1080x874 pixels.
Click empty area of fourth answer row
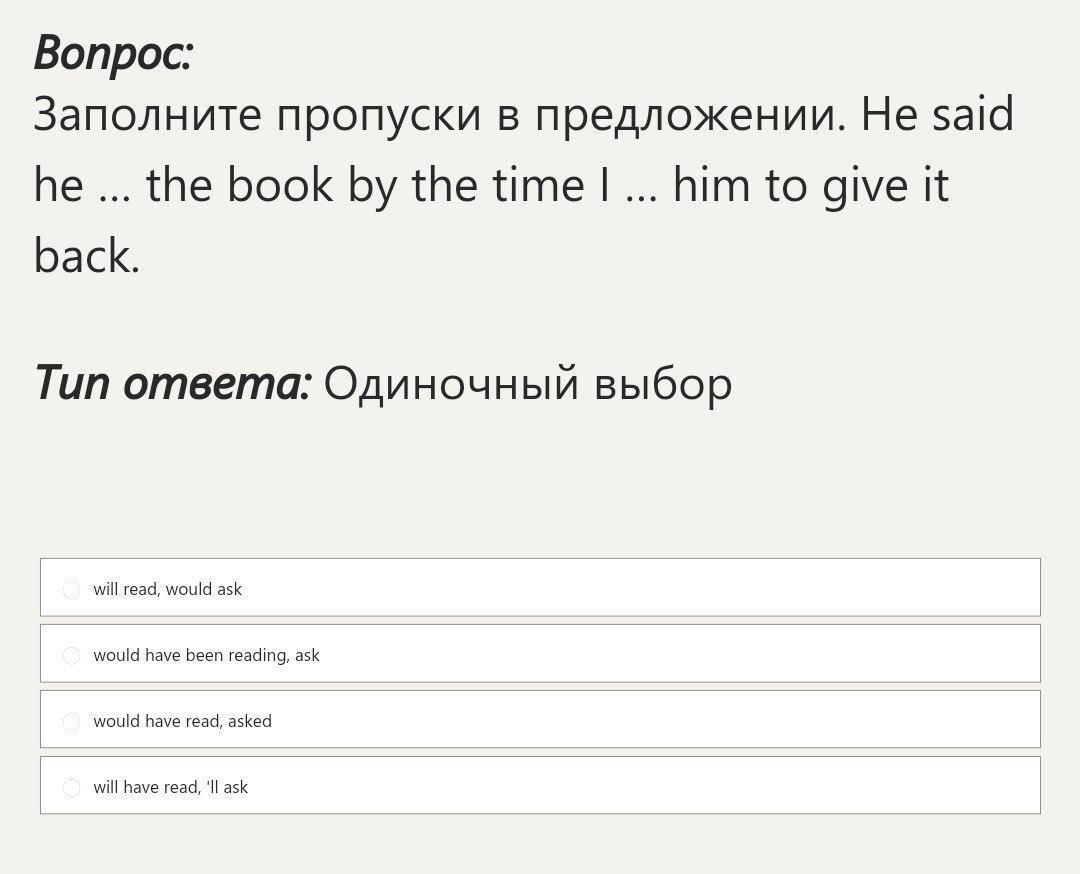point(640,786)
